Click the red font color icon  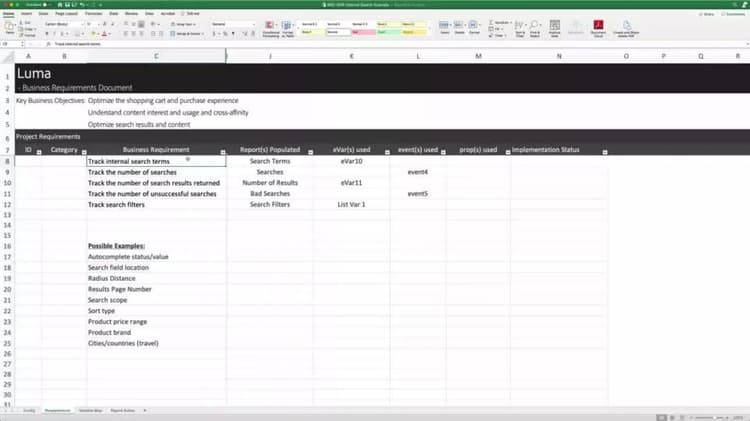[104, 34]
